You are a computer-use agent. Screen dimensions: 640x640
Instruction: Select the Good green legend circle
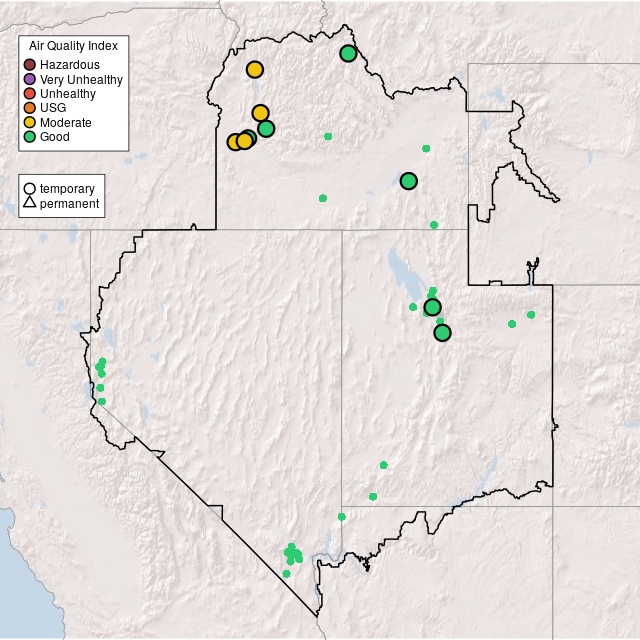coord(30,136)
